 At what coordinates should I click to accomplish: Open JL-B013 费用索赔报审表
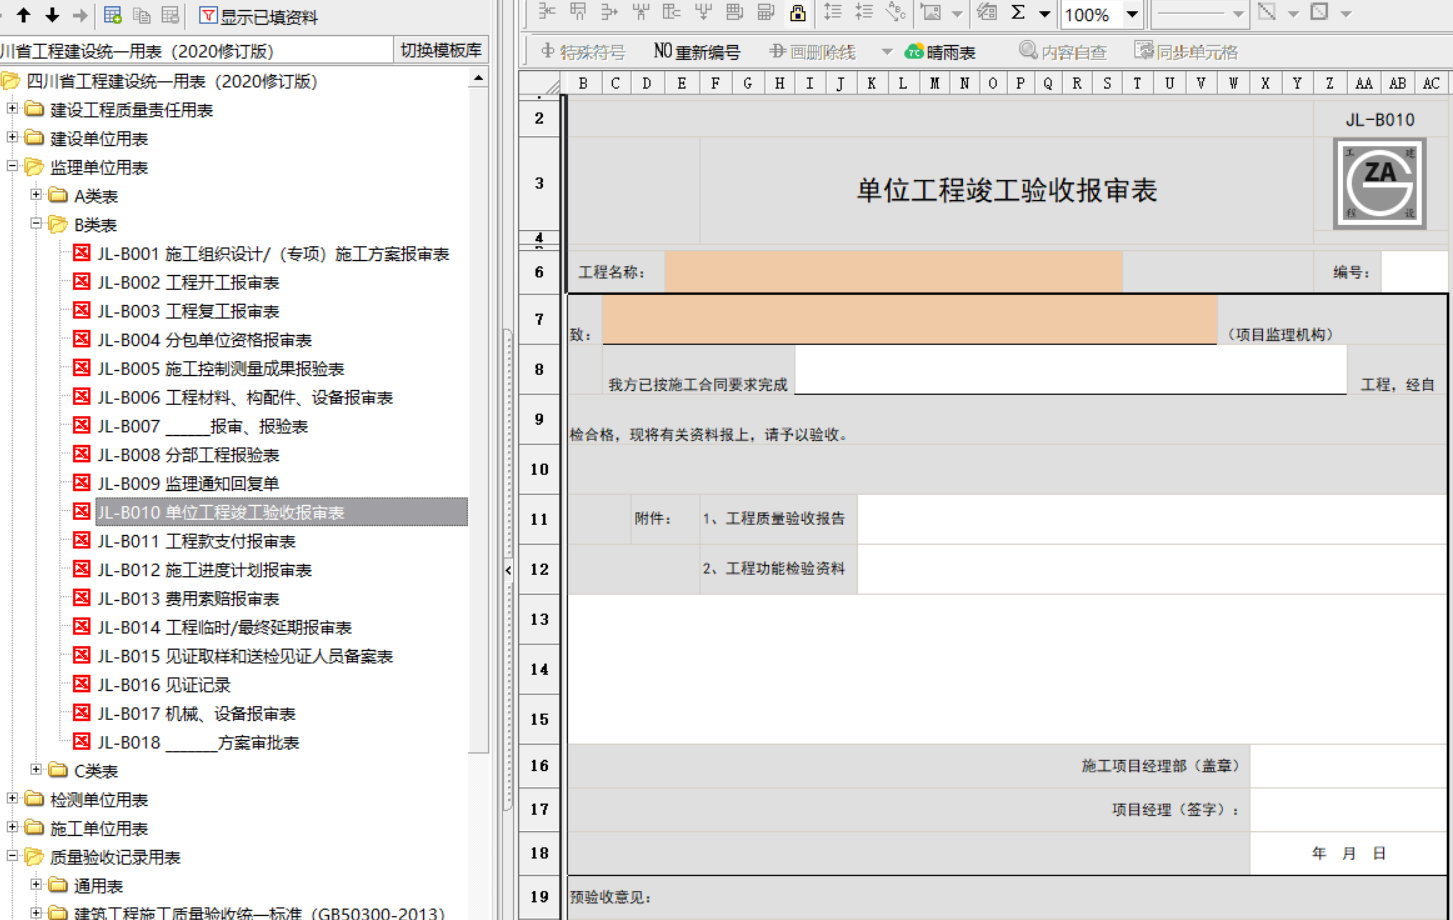(x=188, y=599)
